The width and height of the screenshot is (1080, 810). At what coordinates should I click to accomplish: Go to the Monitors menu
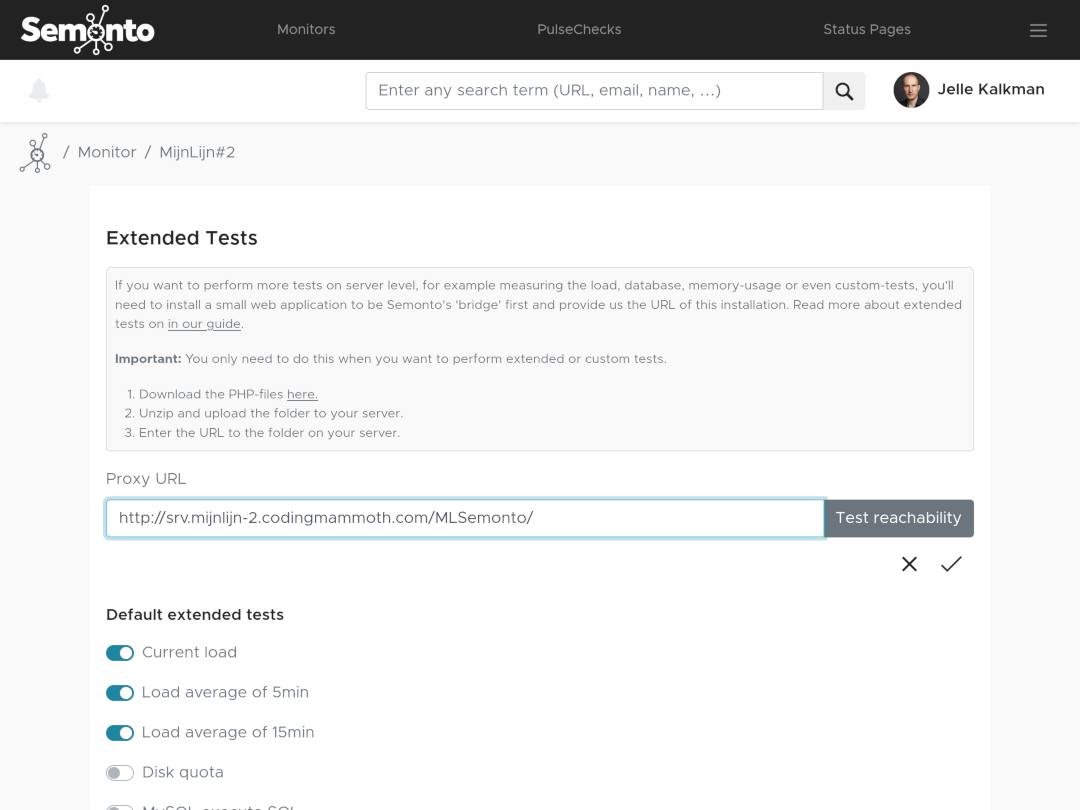pyautogui.click(x=306, y=30)
